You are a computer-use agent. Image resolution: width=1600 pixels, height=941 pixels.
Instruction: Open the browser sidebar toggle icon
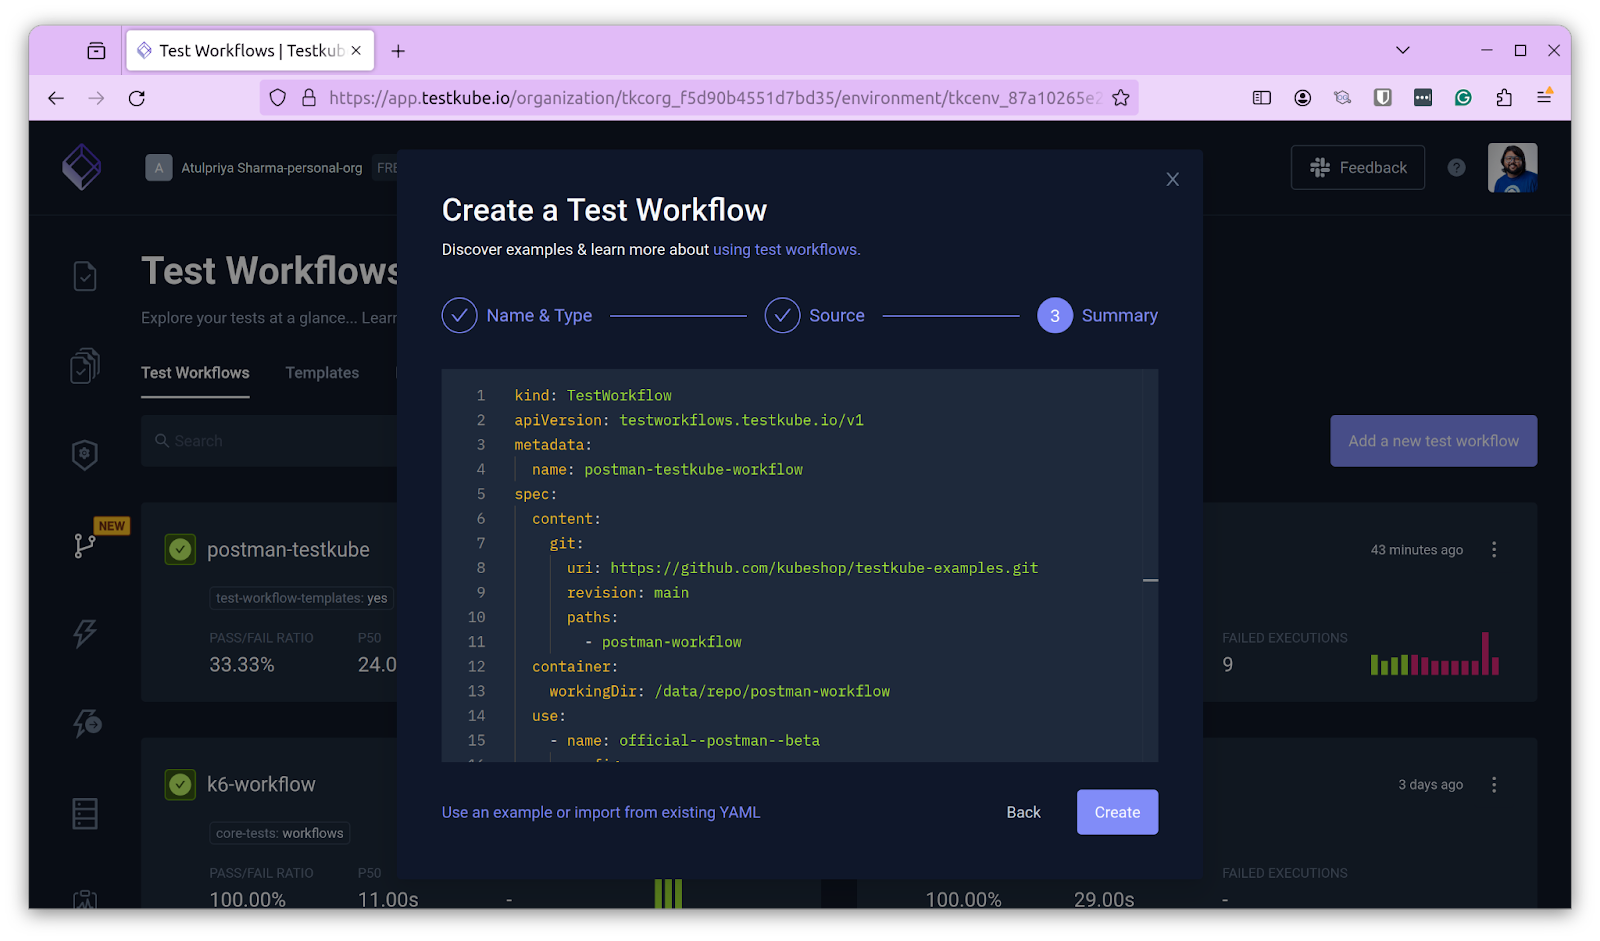pyautogui.click(x=1262, y=97)
